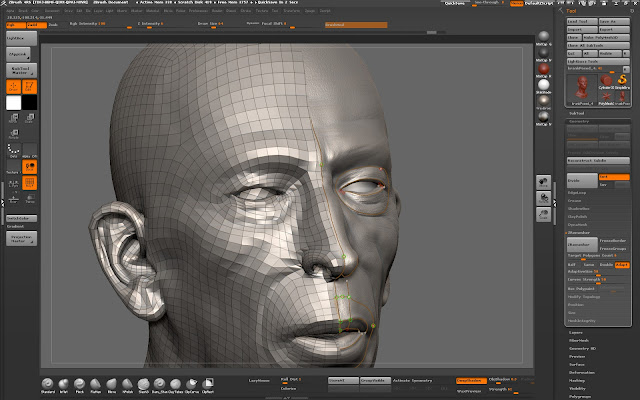Click the LightBox button
This screenshot has width=640, height=400.
(19, 37)
